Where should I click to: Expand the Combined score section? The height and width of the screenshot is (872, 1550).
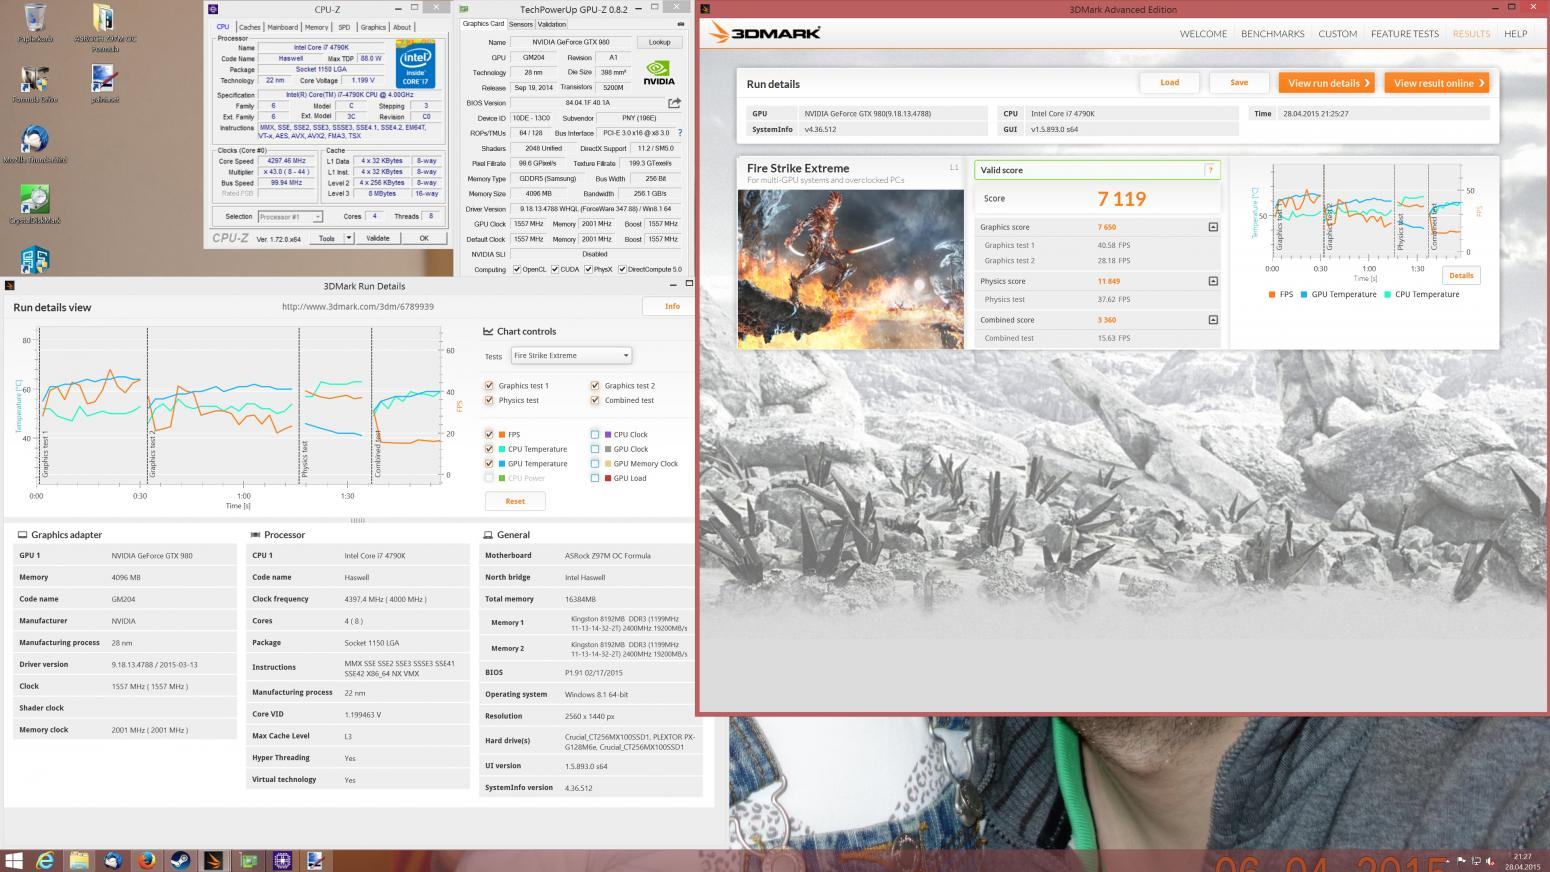tap(1213, 320)
